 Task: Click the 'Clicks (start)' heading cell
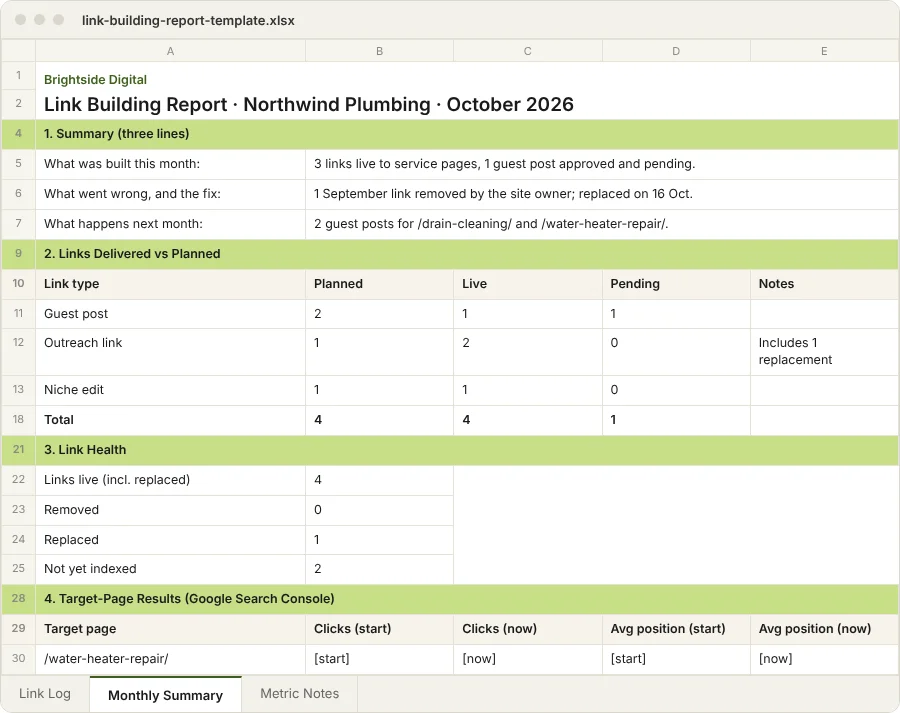(x=379, y=629)
